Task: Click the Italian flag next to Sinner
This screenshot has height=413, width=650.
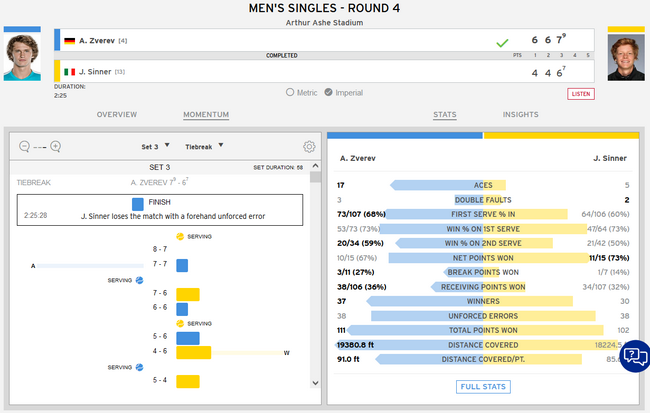Action: [69, 72]
